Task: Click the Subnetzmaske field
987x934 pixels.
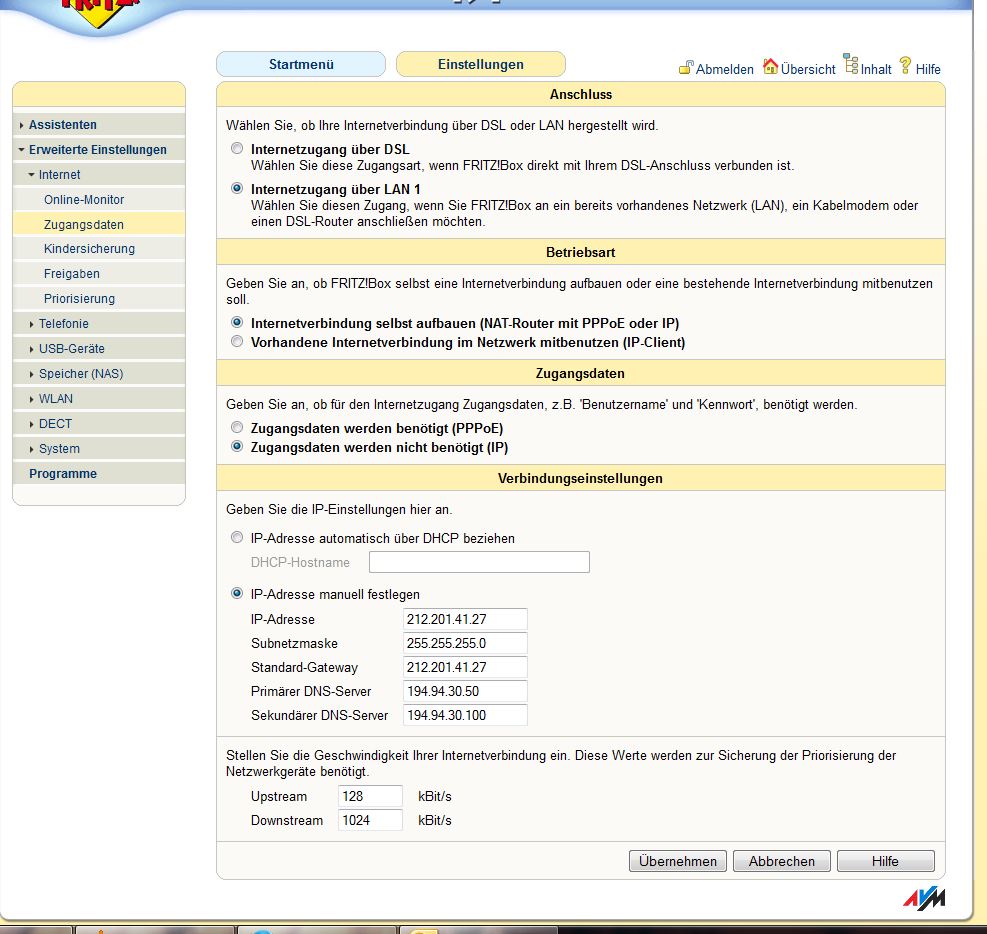Action: tap(465, 643)
